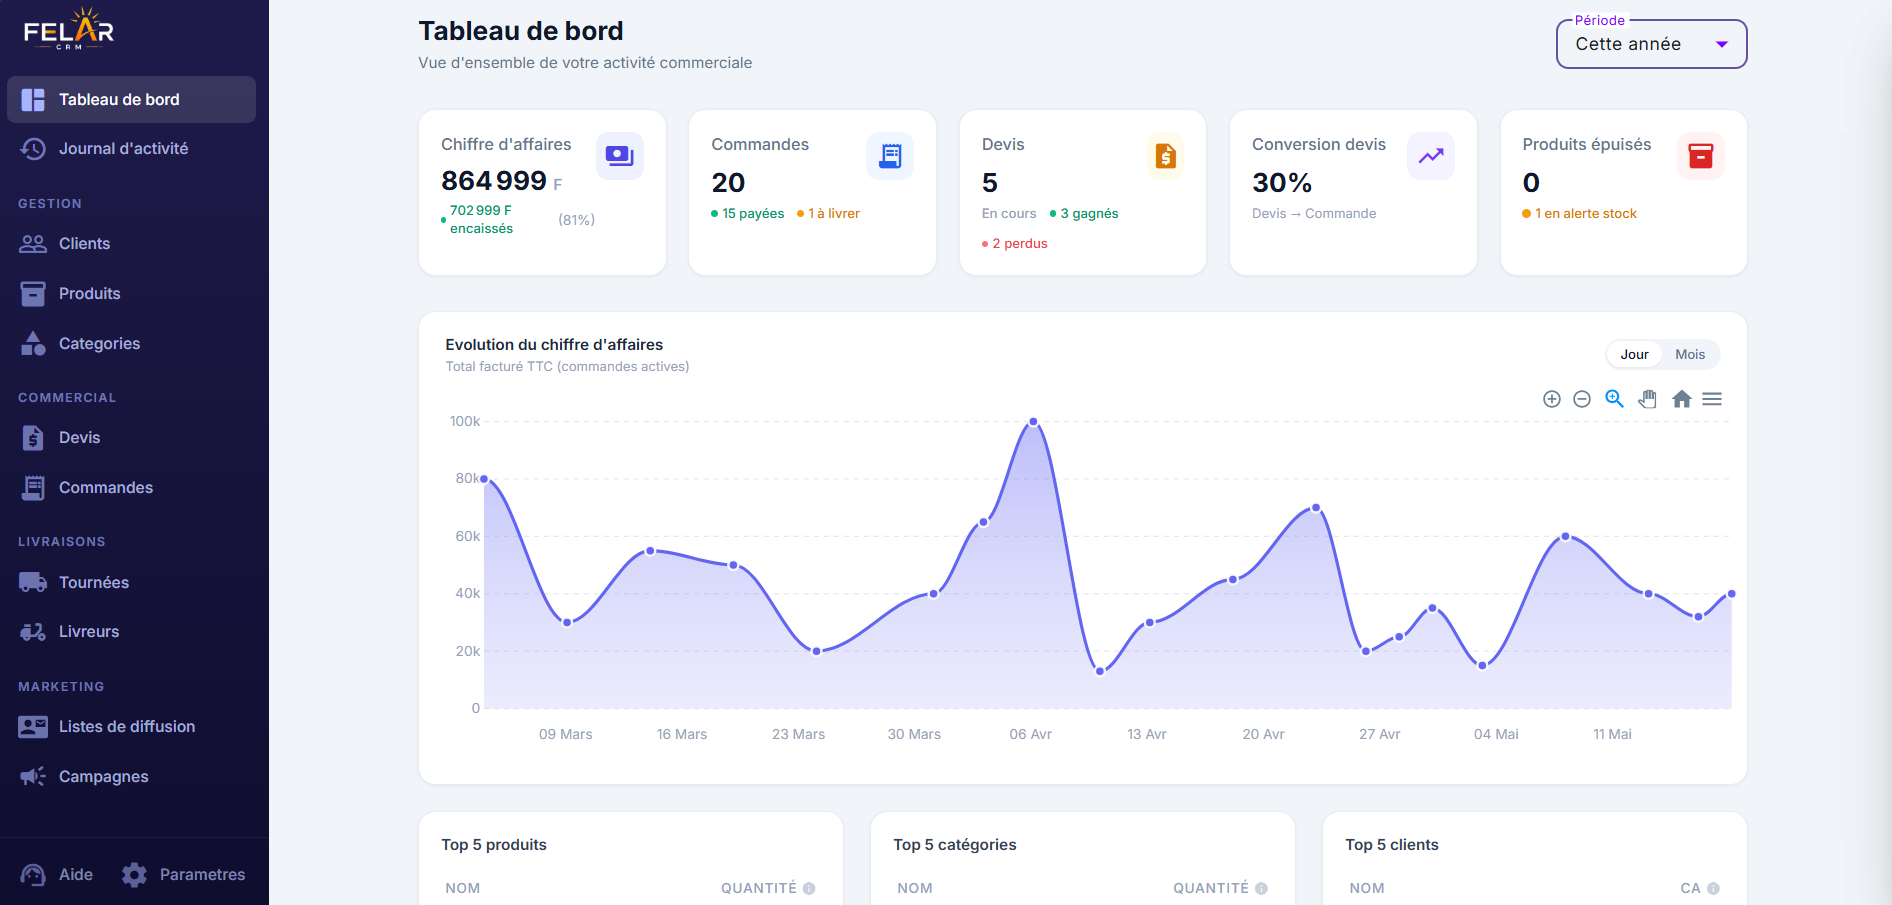Click the chart peak data point at 100k
Image resolution: width=1892 pixels, height=905 pixels.
(1033, 422)
